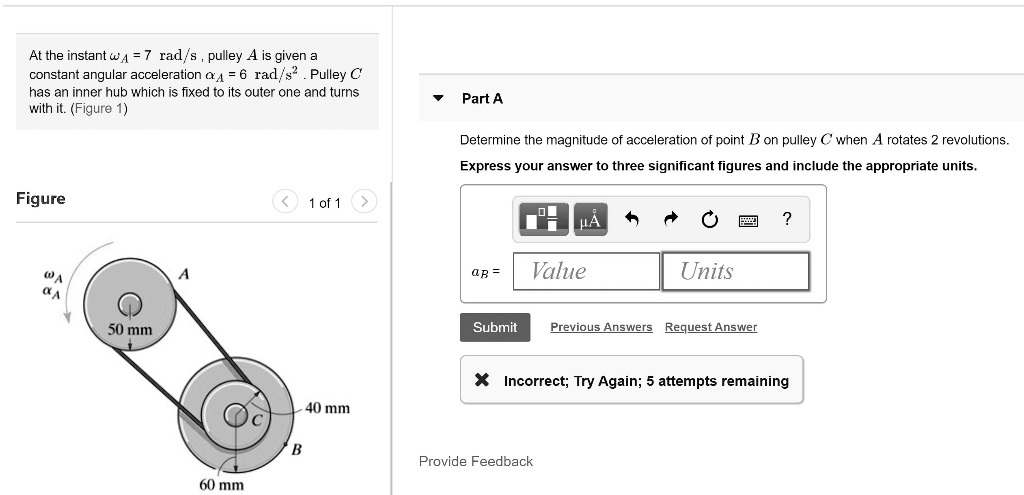This screenshot has width=1024, height=495.
Task: Open the help question mark icon
Action: coord(787,219)
